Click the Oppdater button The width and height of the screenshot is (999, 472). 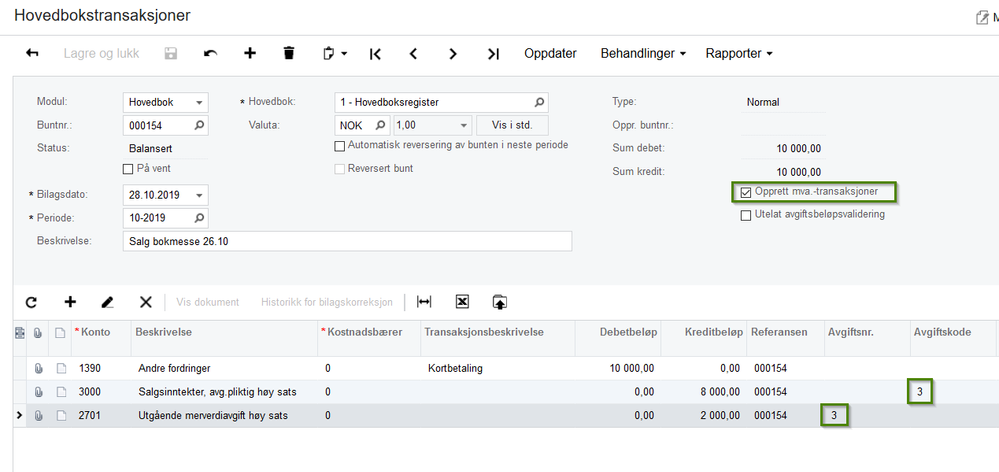[x=550, y=54]
